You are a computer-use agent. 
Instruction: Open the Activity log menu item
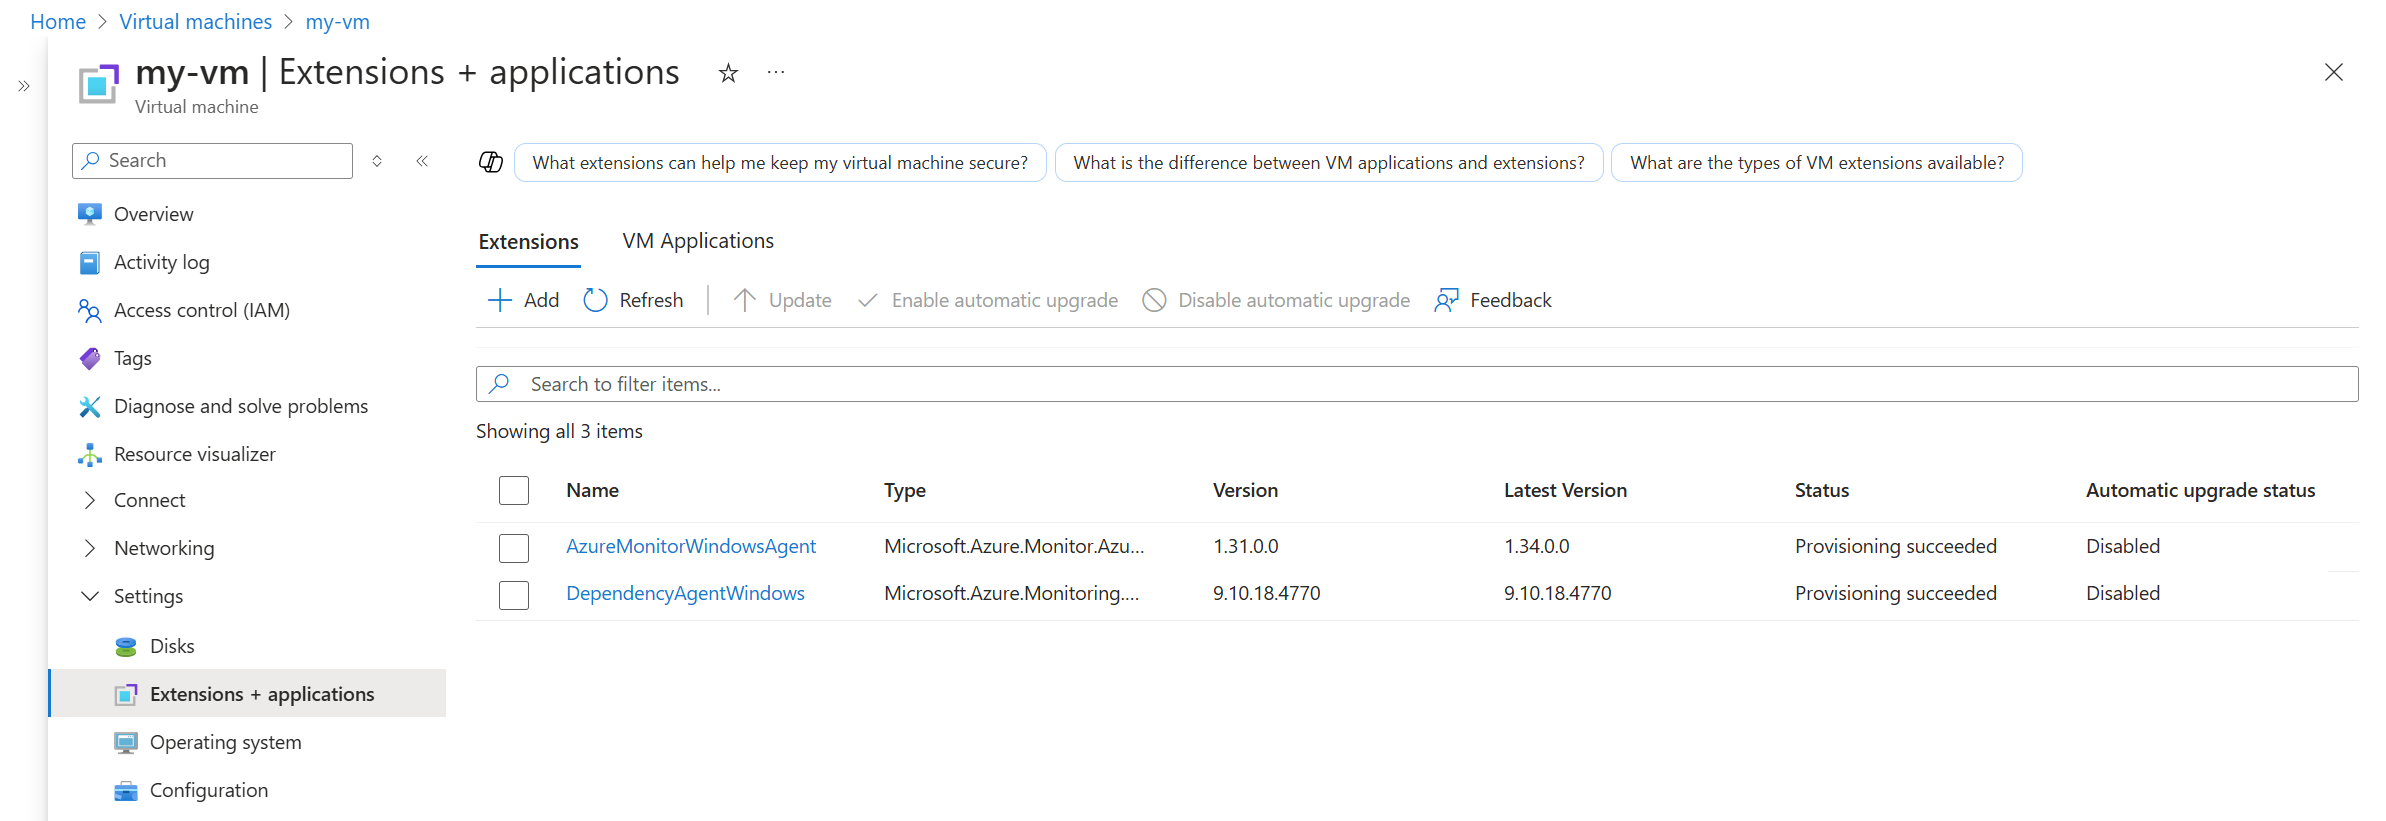click(161, 262)
